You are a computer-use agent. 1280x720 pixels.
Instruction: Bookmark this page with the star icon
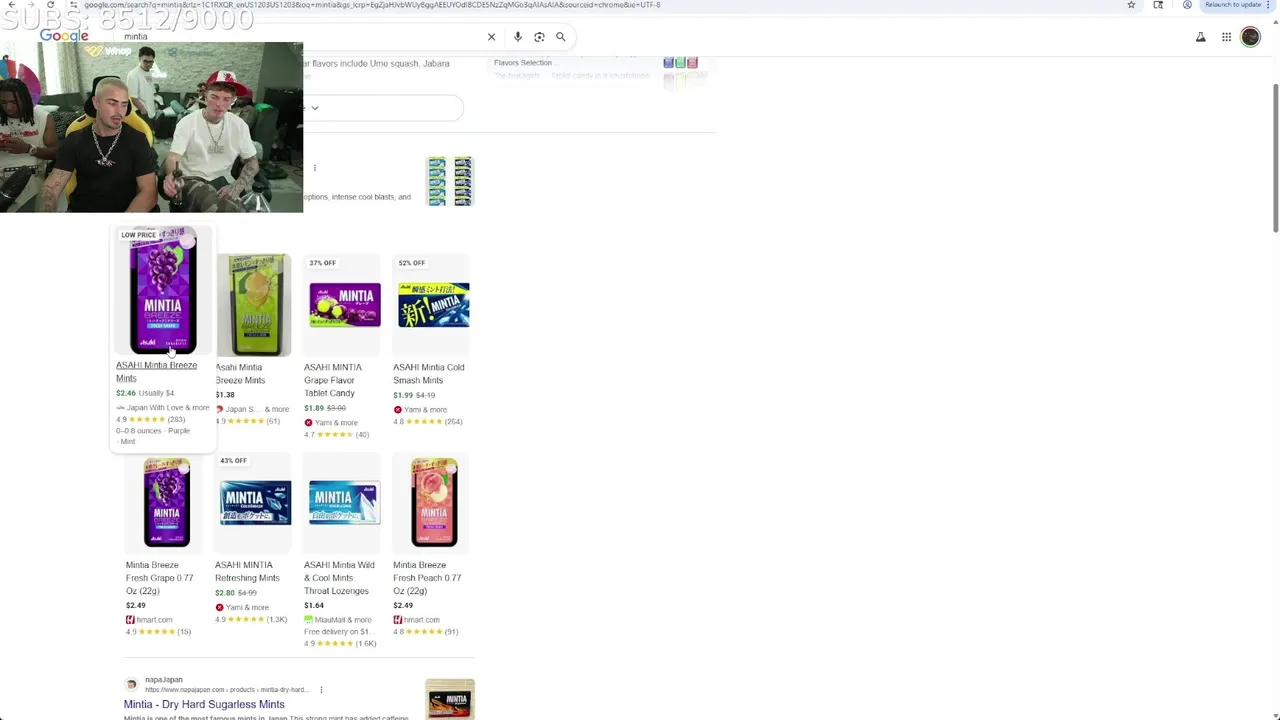[1131, 5]
